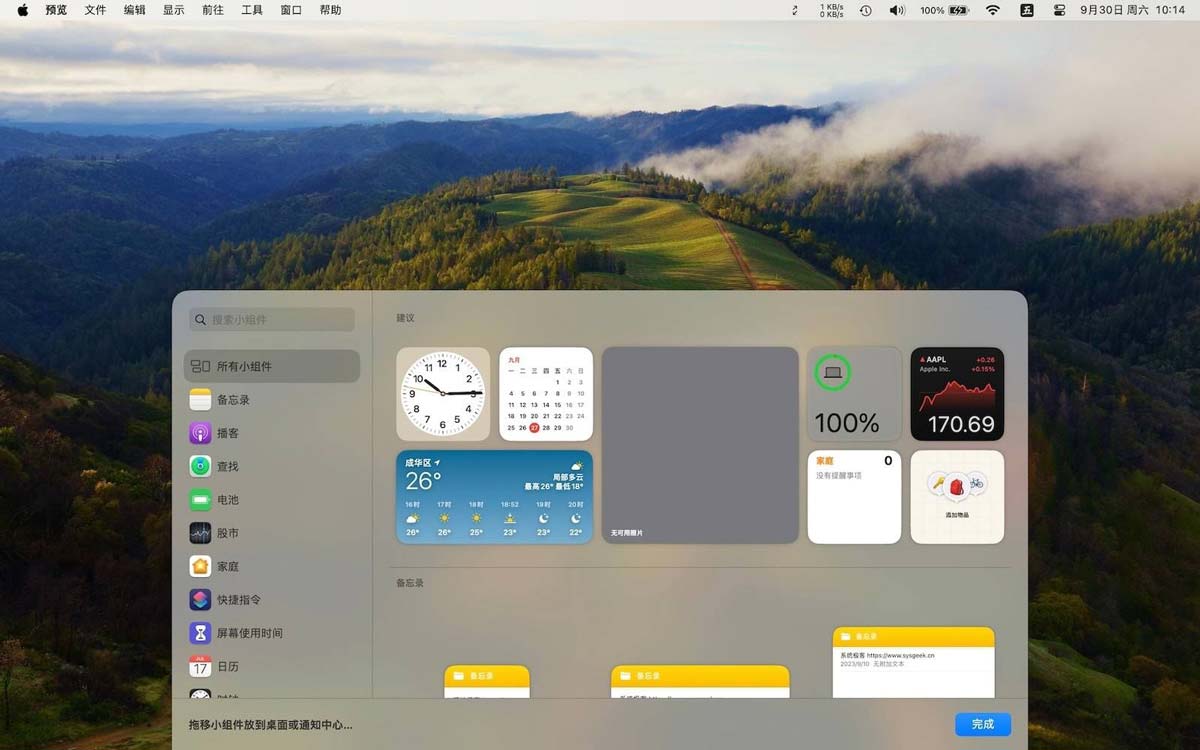
Task: Open the 窗口 menu
Action: click(290, 10)
